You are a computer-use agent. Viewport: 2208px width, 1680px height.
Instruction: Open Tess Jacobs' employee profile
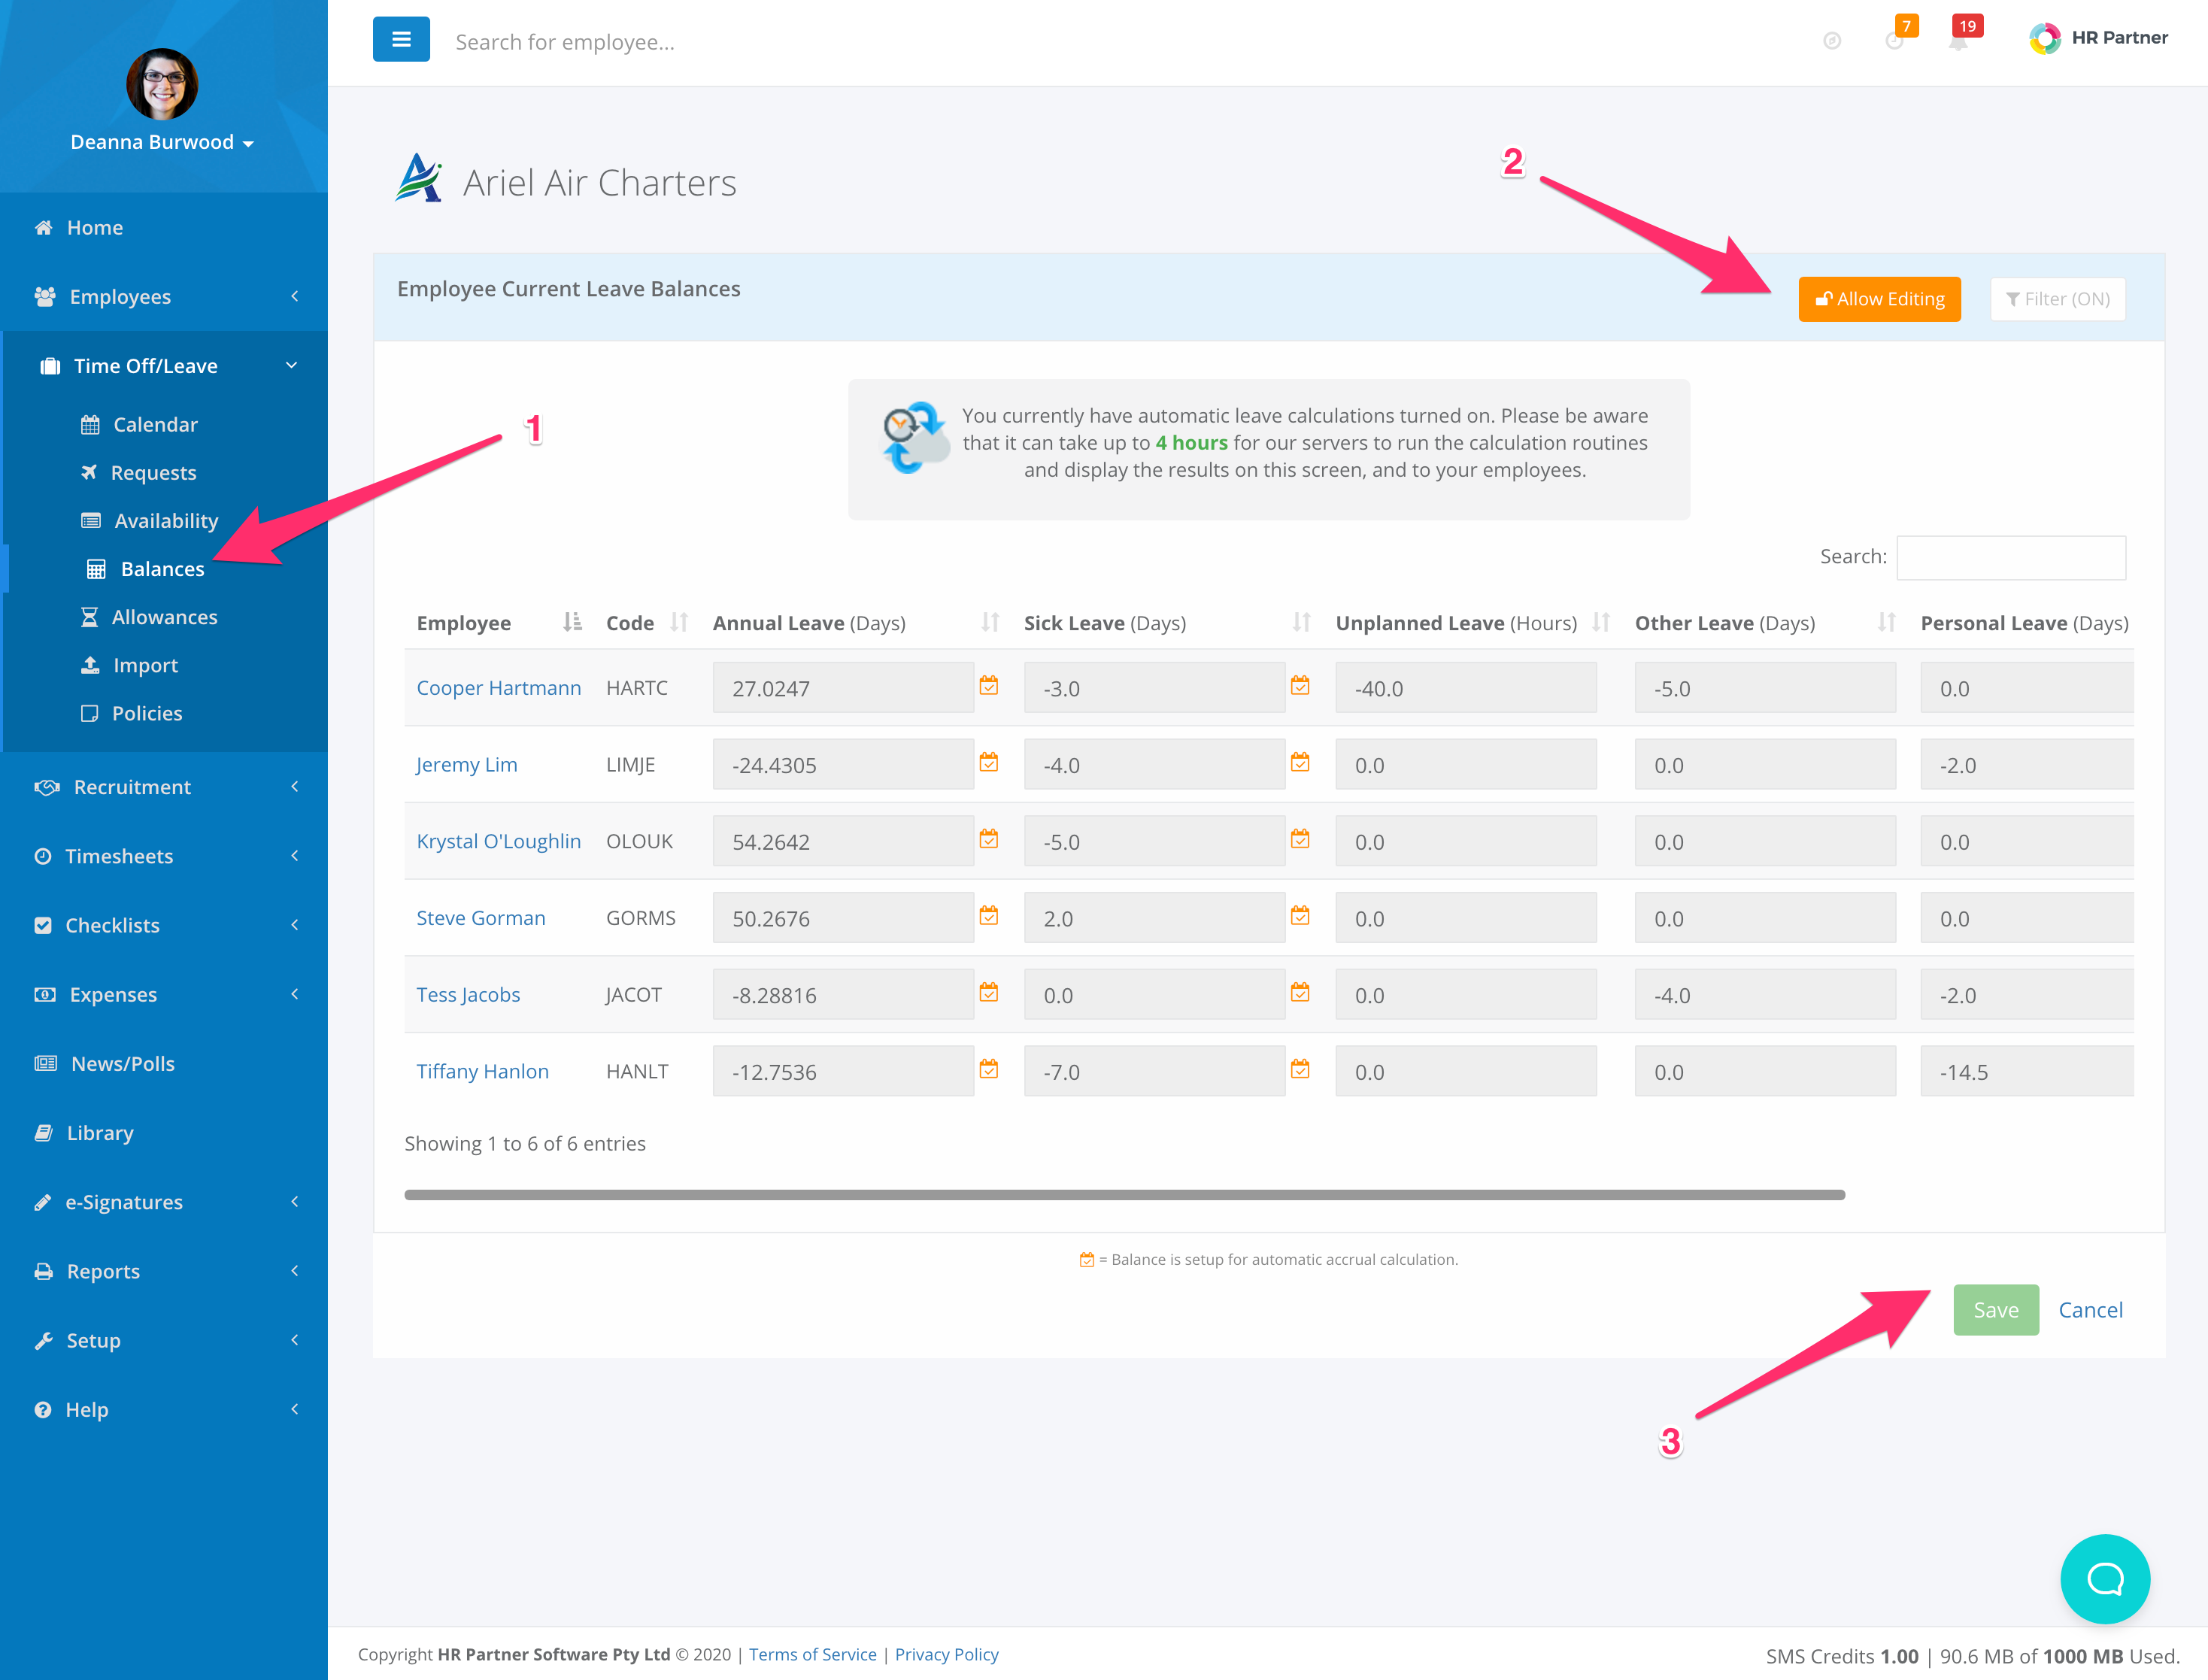468,995
